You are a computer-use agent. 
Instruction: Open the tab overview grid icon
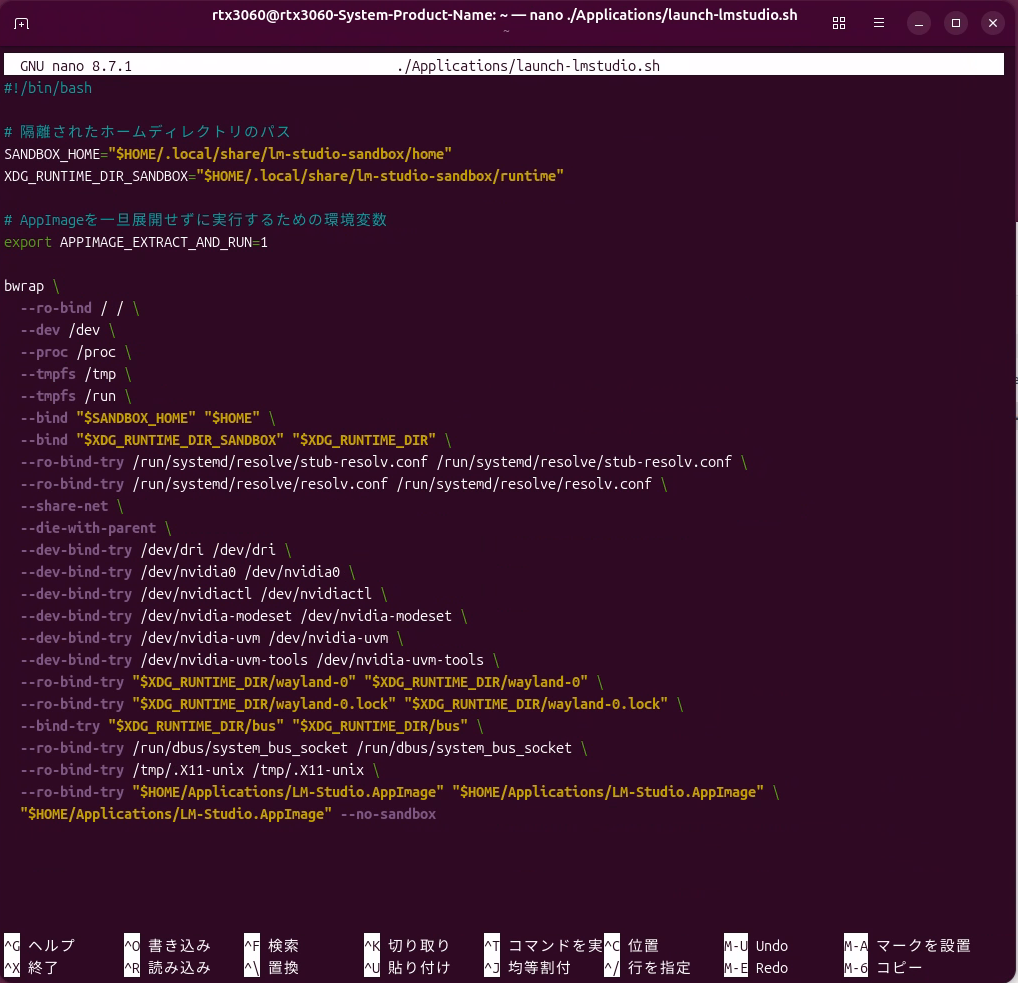pyautogui.click(x=839, y=23)
